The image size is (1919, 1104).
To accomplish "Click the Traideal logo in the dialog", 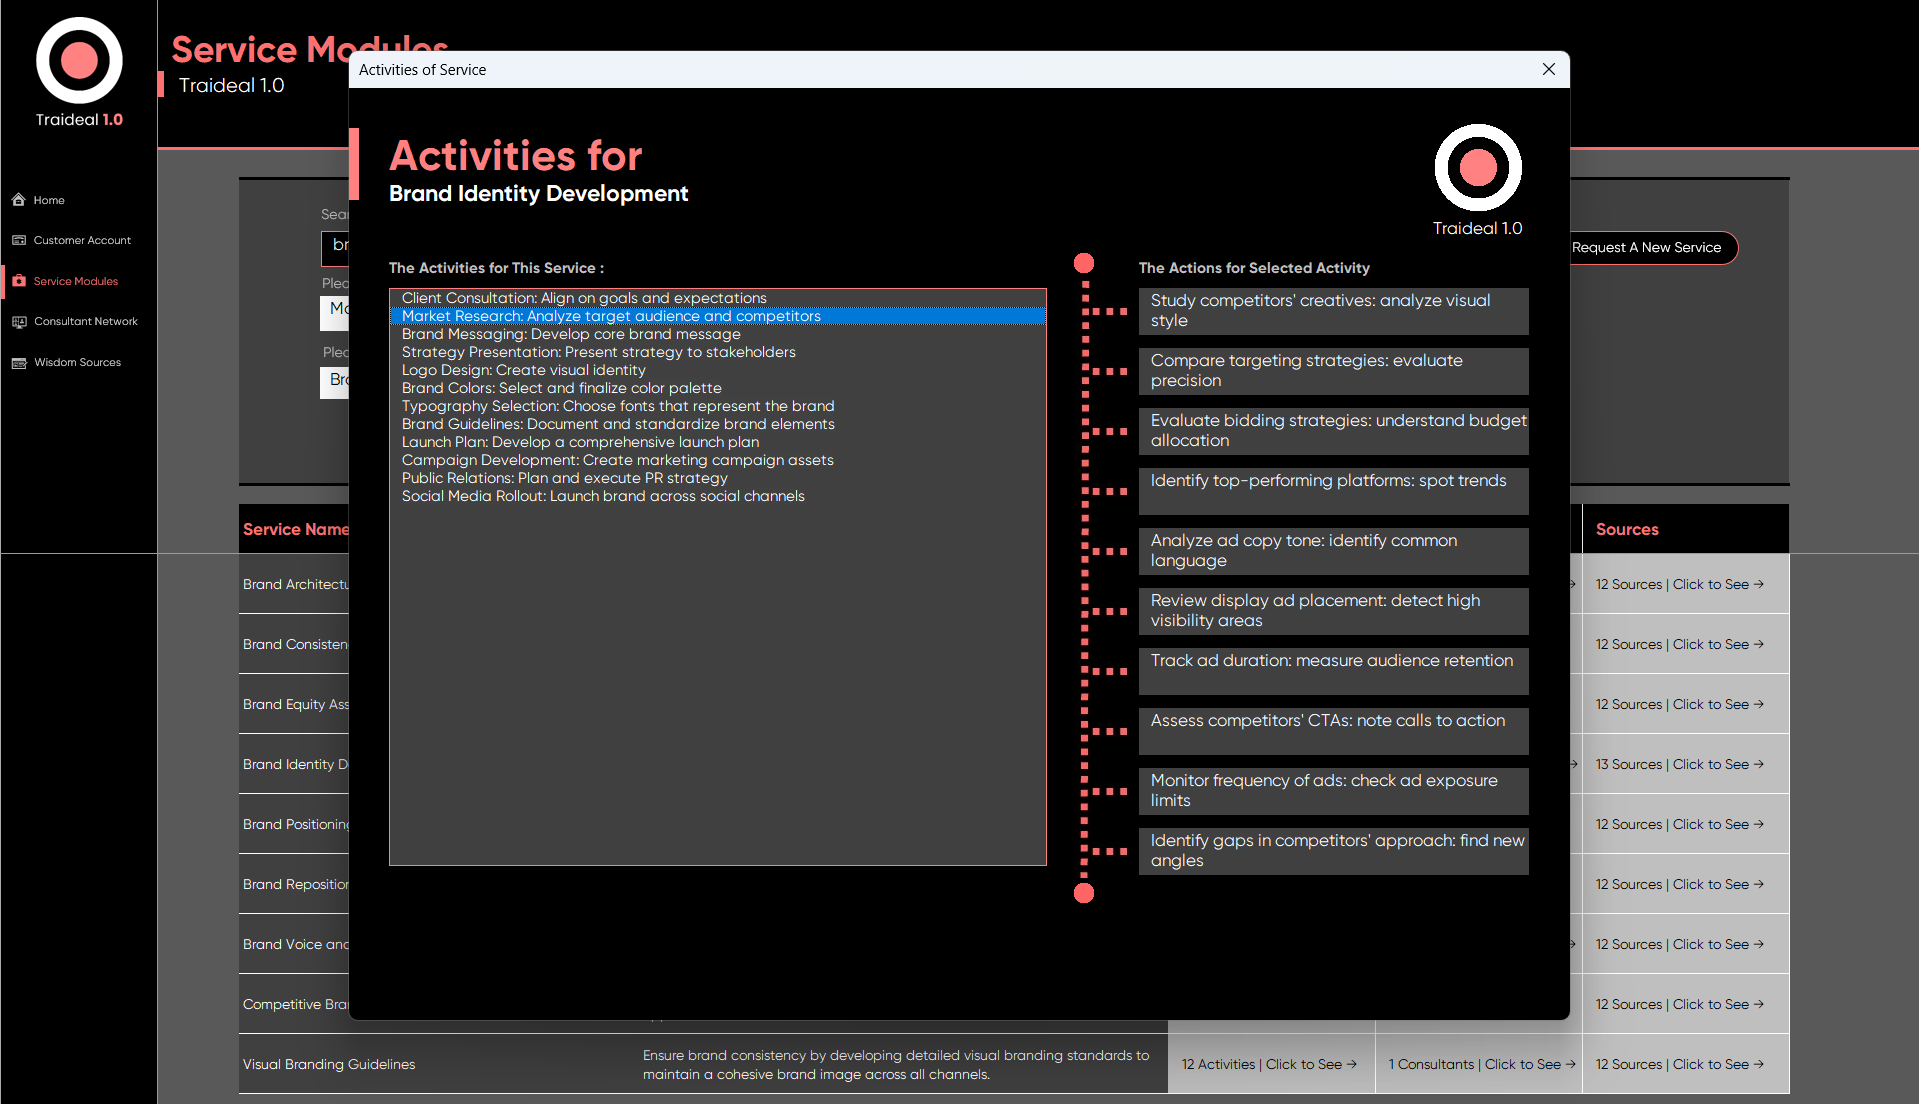I will 1477,168.
